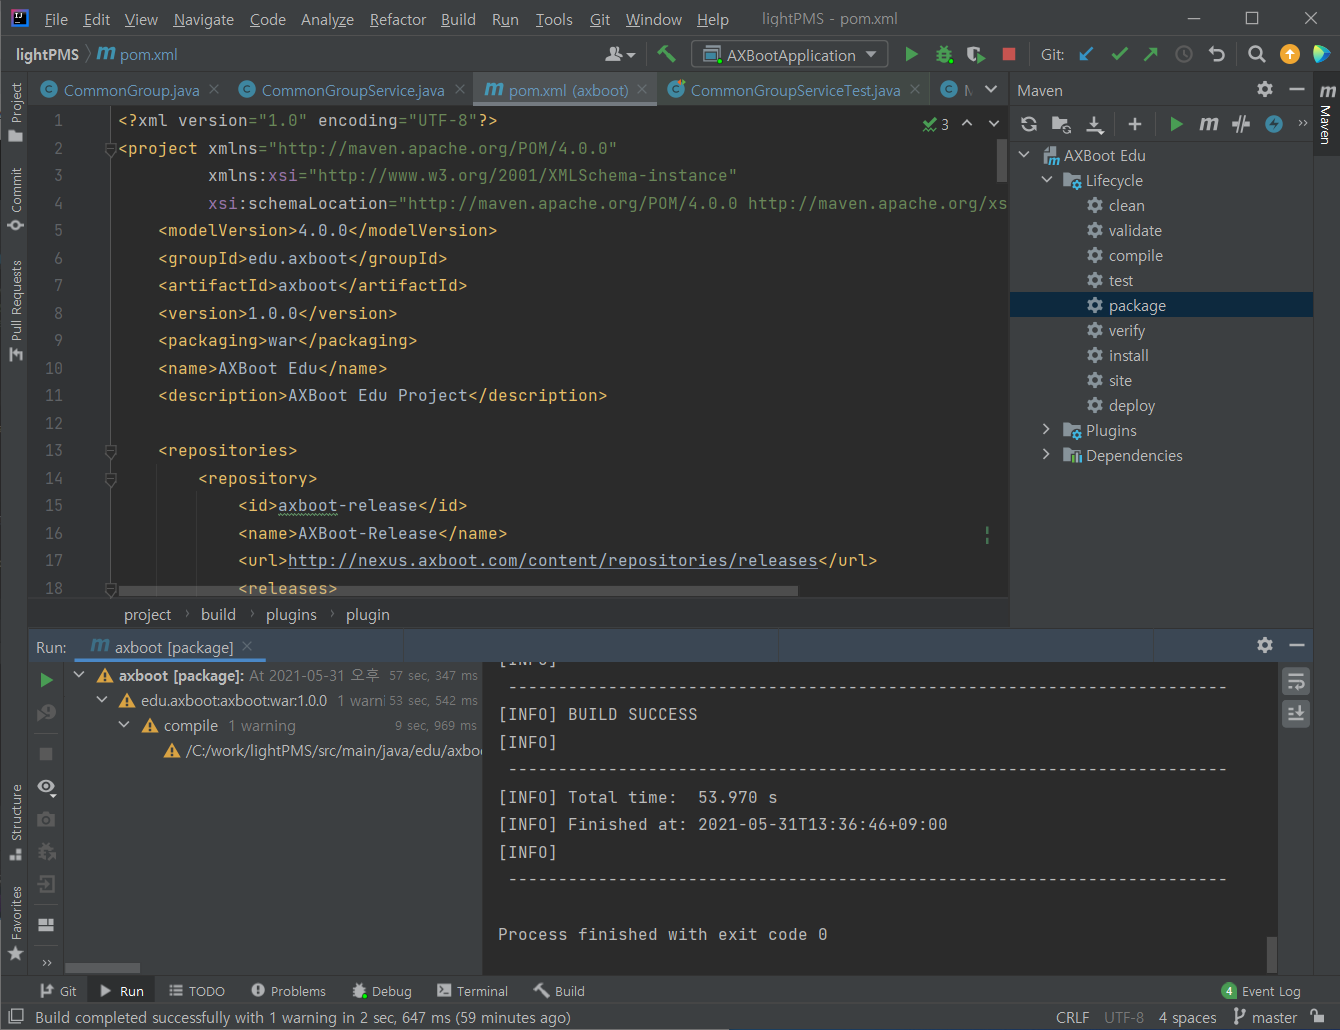Reload all Maven projects icon
The height and width of the screenshot is (1030, 1340).
click(x=1029, y=124)
